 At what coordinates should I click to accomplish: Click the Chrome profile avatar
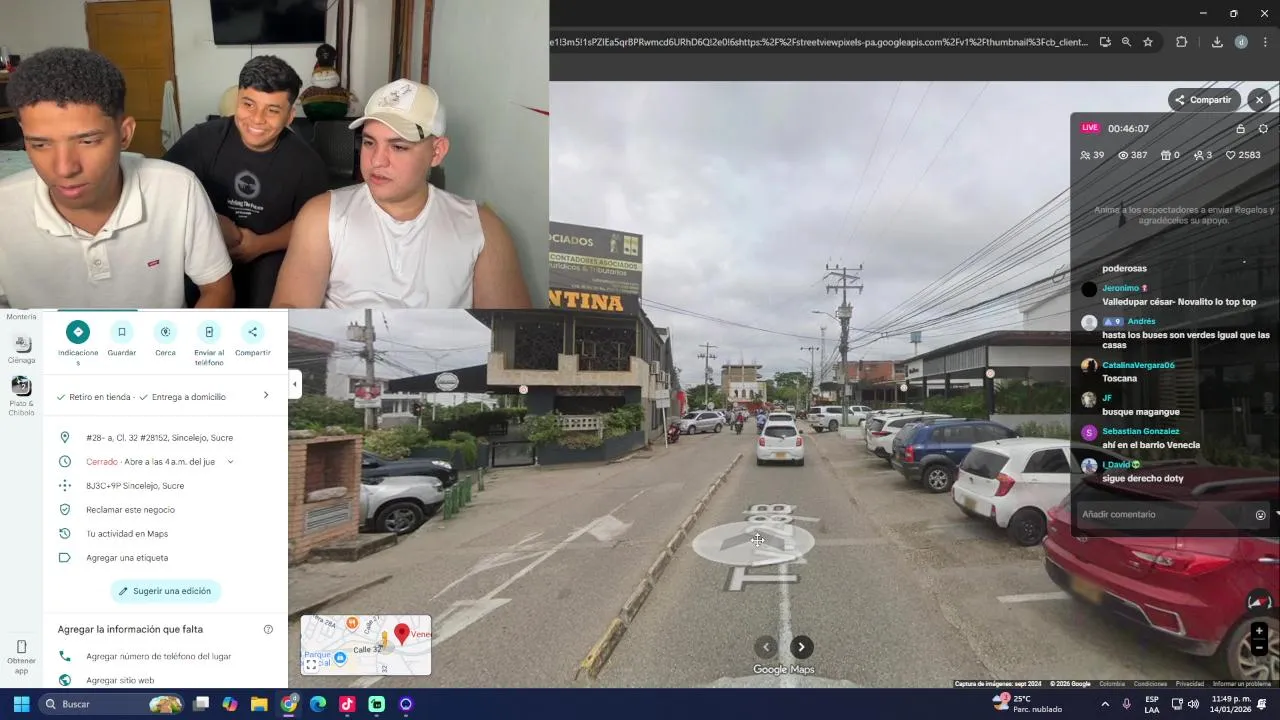click(1241, 42)
